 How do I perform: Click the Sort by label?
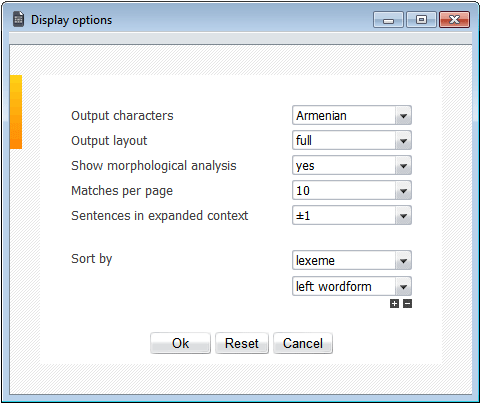point(92,259)
